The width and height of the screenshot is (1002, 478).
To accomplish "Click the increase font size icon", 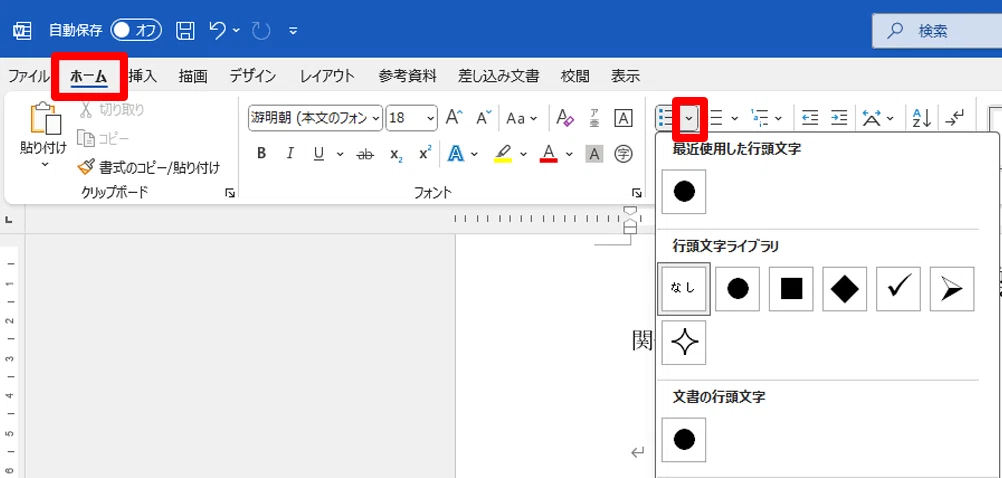I will [x=454, y=118].
